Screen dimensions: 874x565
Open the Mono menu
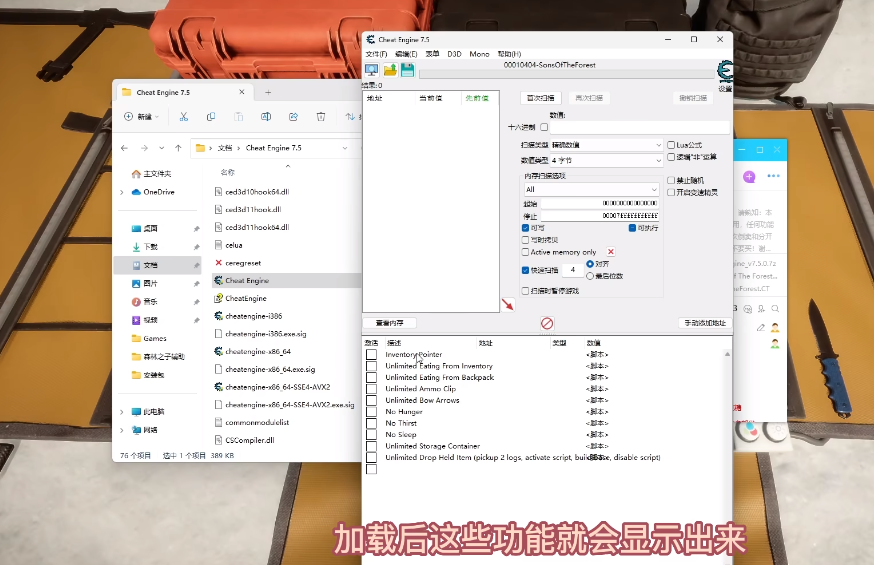click(479, 54)
